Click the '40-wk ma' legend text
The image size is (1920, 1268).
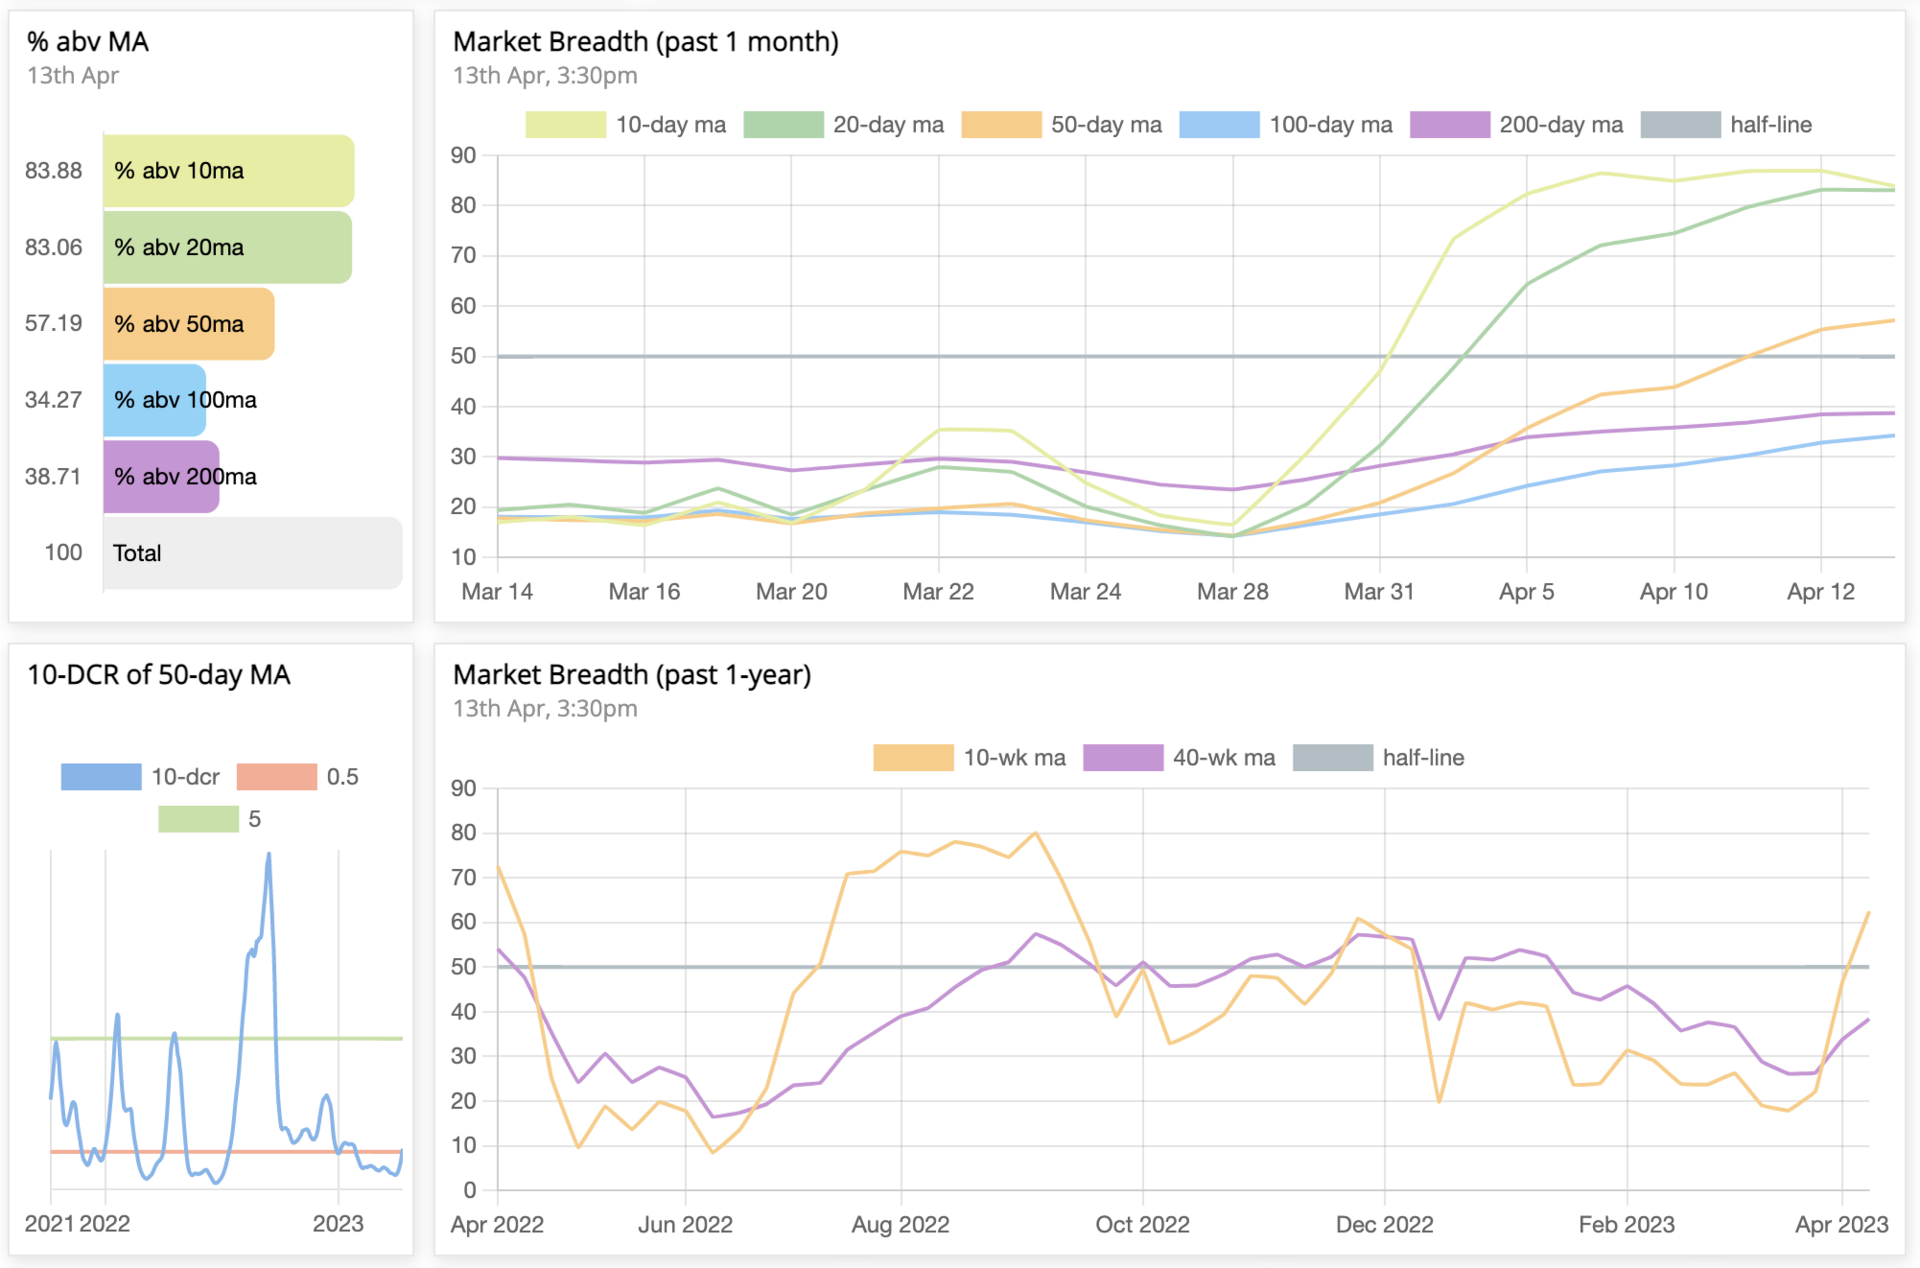(1224, 758)
